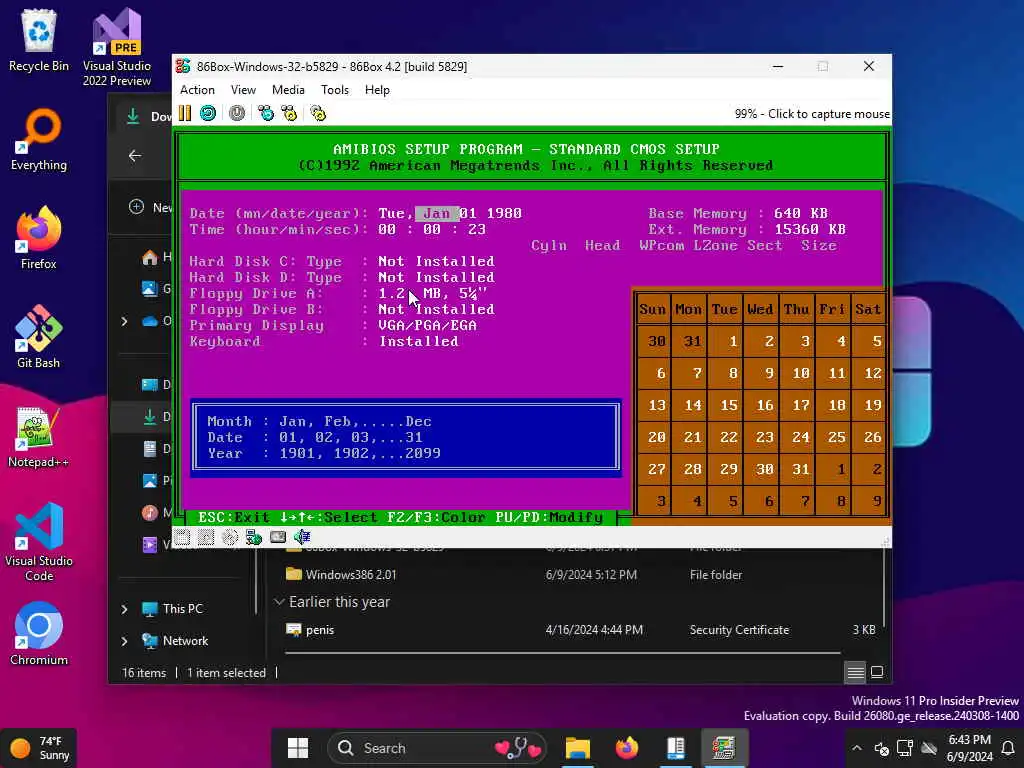Select Network in the navigation pane
This screenshot has height=768, width=1024.
(x=174, y=641)
